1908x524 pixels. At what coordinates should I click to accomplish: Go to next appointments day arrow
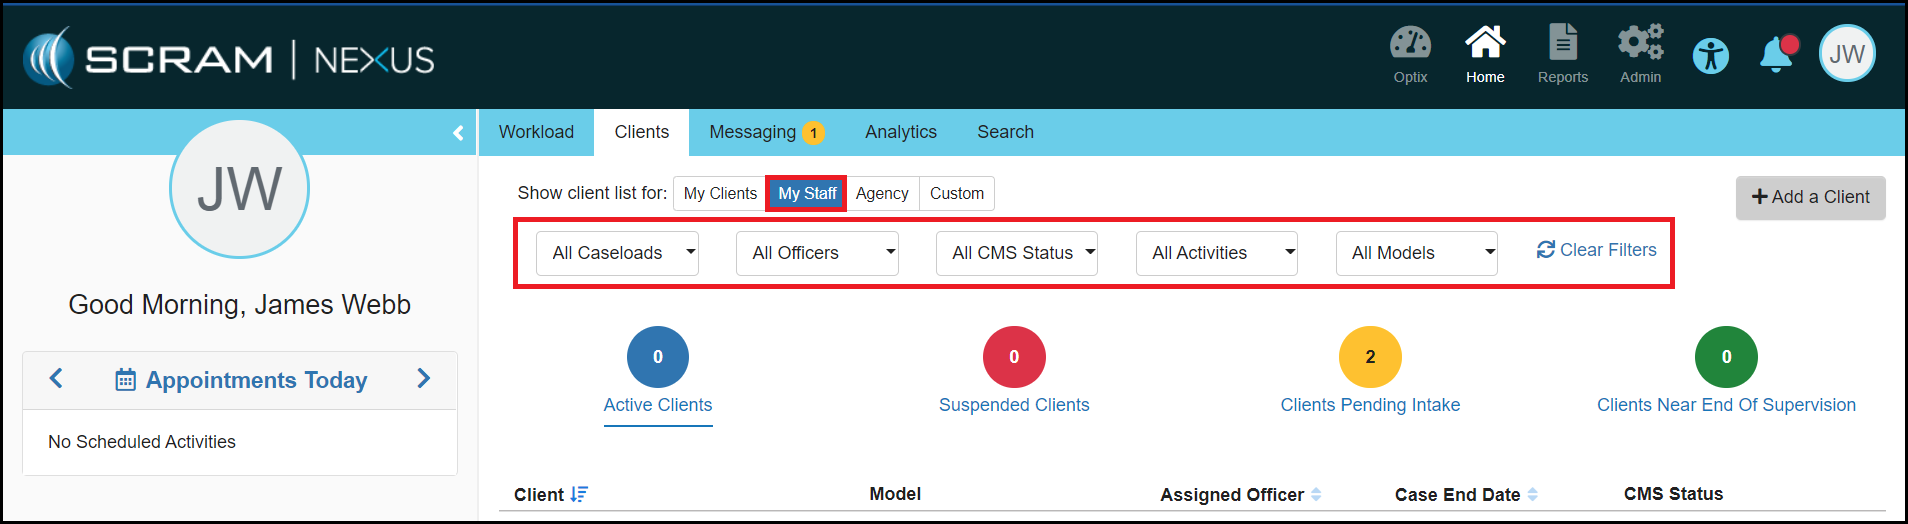[x=424, y=379]
